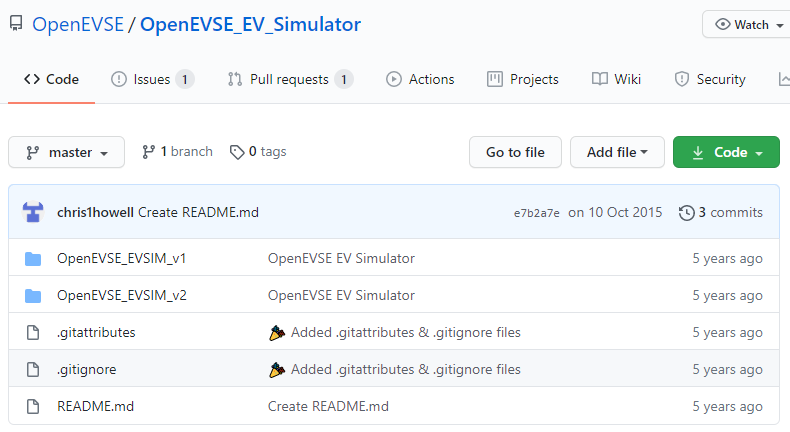Image resolution: width=790 pixels, height=432 pixels.
Task: Open the README.md file
Action: [x=96, y=406]
